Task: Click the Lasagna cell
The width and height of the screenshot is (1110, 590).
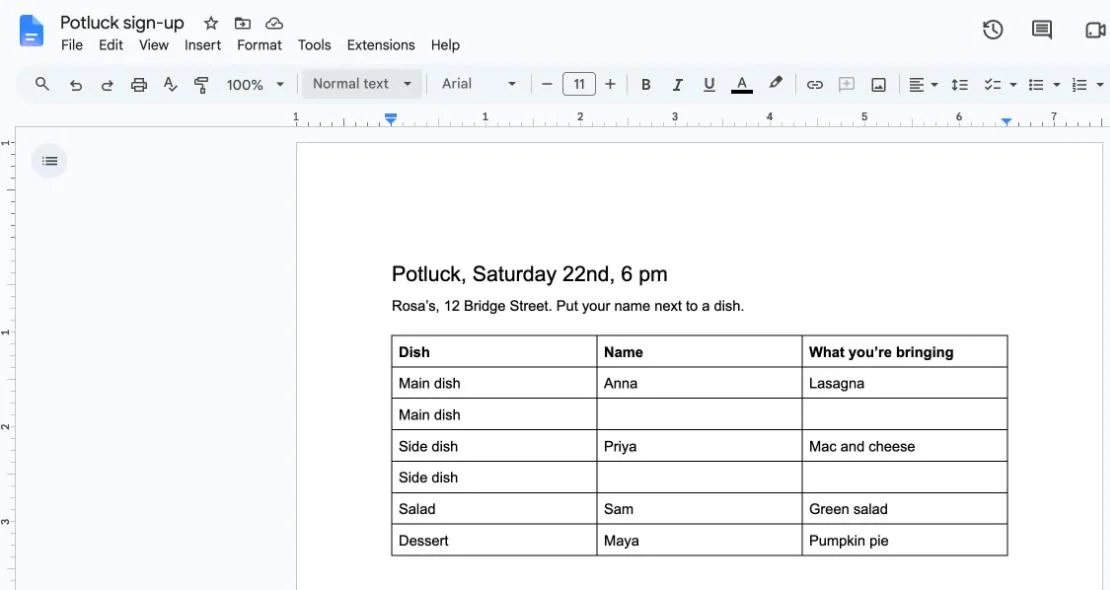Action: (x=905, y=382)
